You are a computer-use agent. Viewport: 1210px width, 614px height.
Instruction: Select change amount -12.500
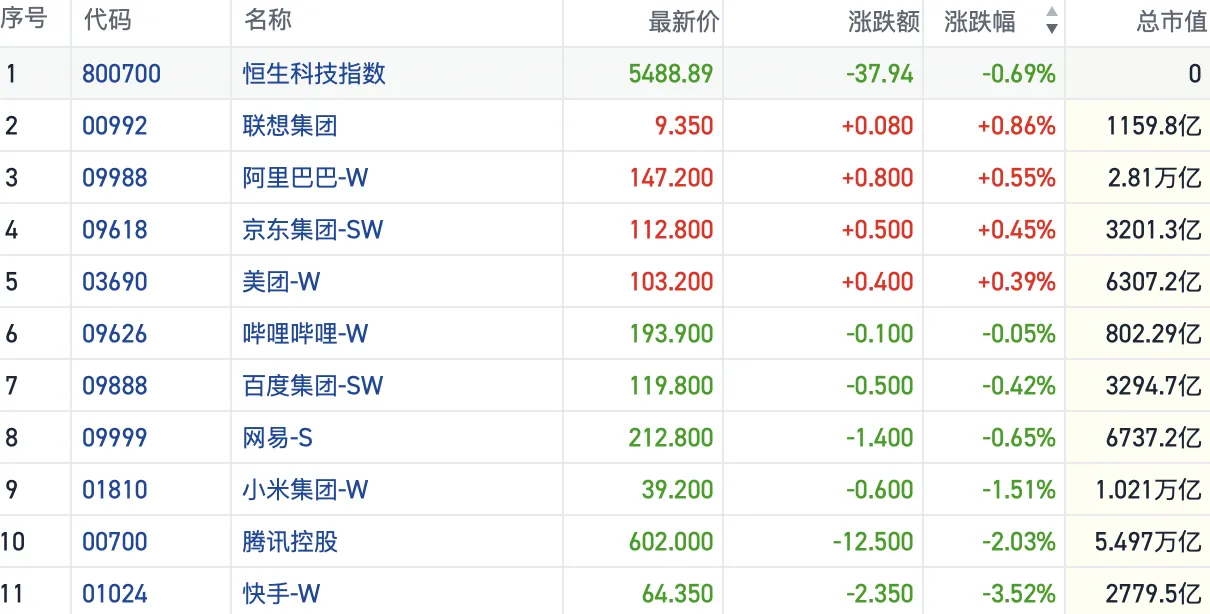coord(872,542)
